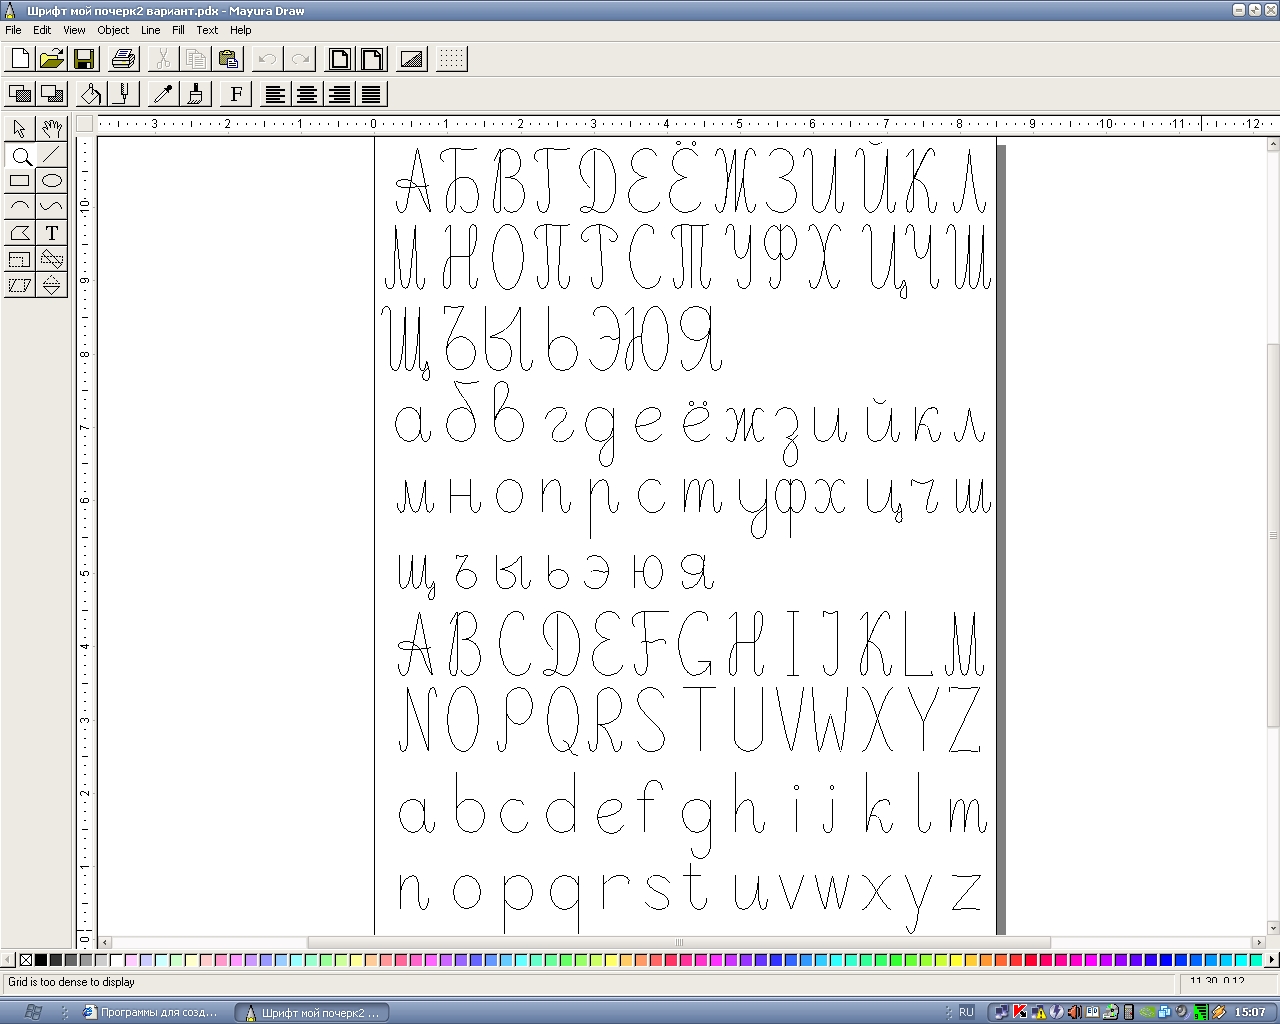Click the ruler origin box at the corner

coord(85,124)
